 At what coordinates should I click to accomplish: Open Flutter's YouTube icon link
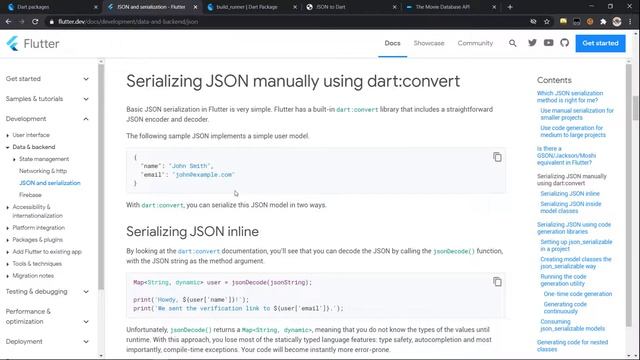click(x=549, y=42)
